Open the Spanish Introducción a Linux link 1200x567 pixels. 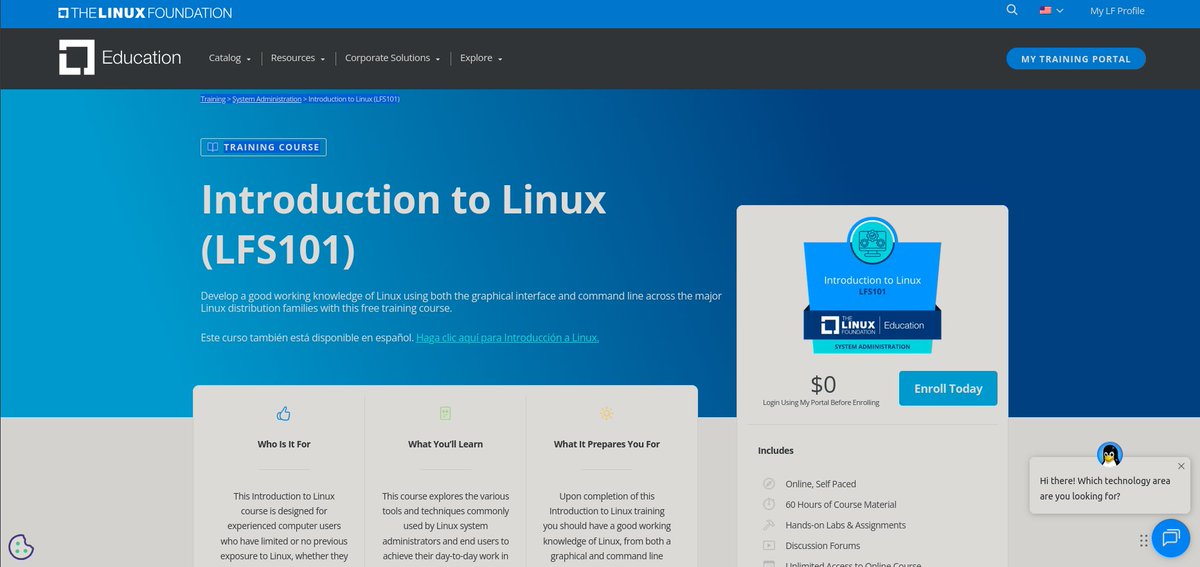(x=508, y=338)
